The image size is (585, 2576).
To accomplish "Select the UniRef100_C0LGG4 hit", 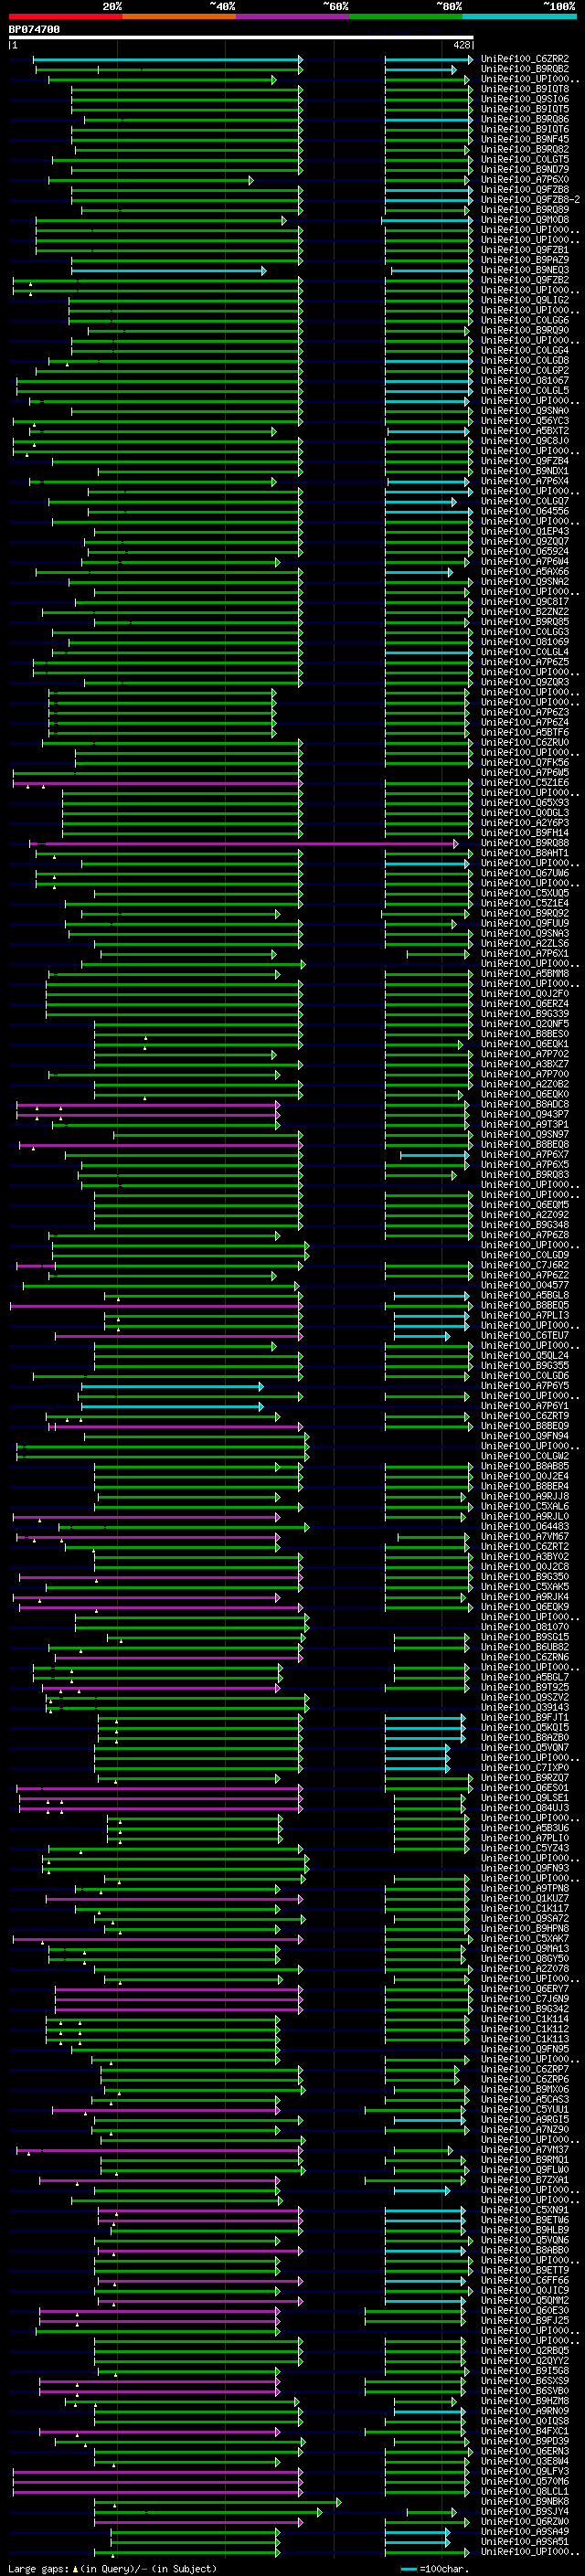I will point(525,351).
